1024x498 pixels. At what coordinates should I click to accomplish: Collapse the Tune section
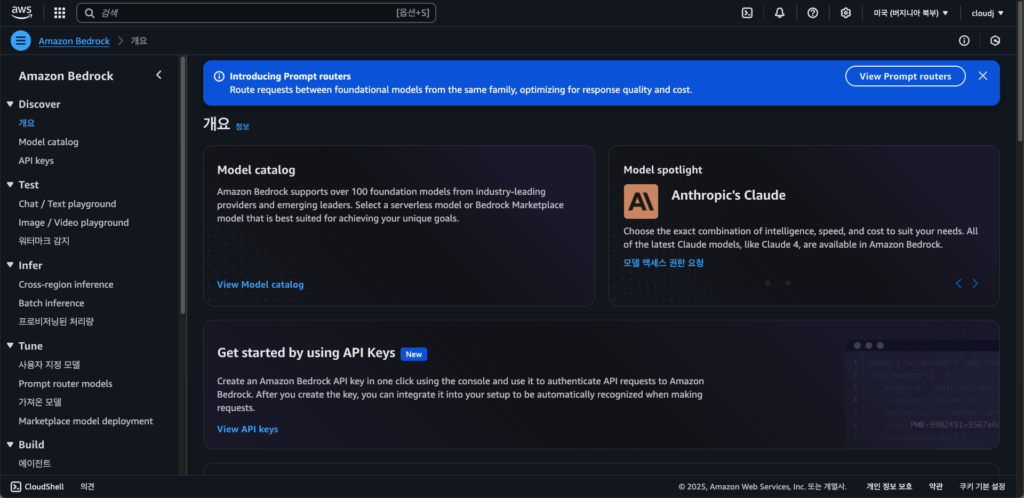click(x=10, y=346)
